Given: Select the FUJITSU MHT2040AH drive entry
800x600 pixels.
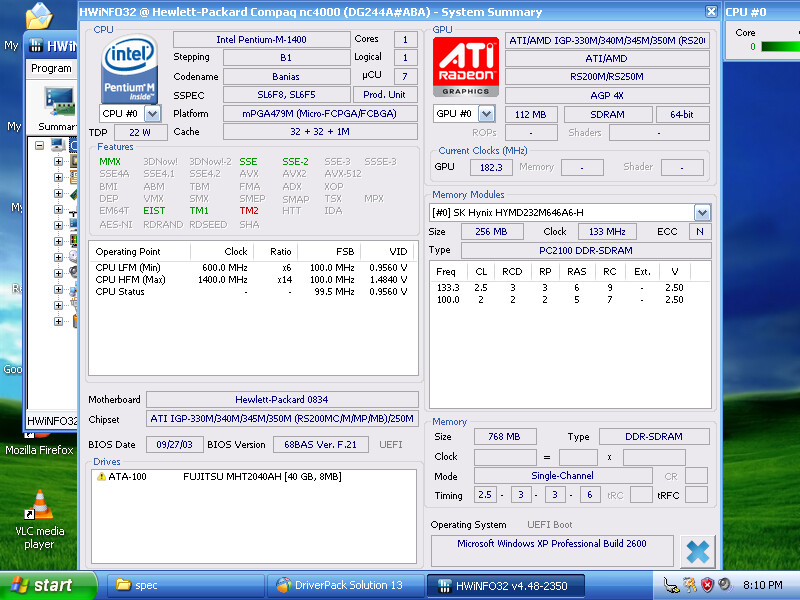Looking at the screenshot, I should click(262, 477).
